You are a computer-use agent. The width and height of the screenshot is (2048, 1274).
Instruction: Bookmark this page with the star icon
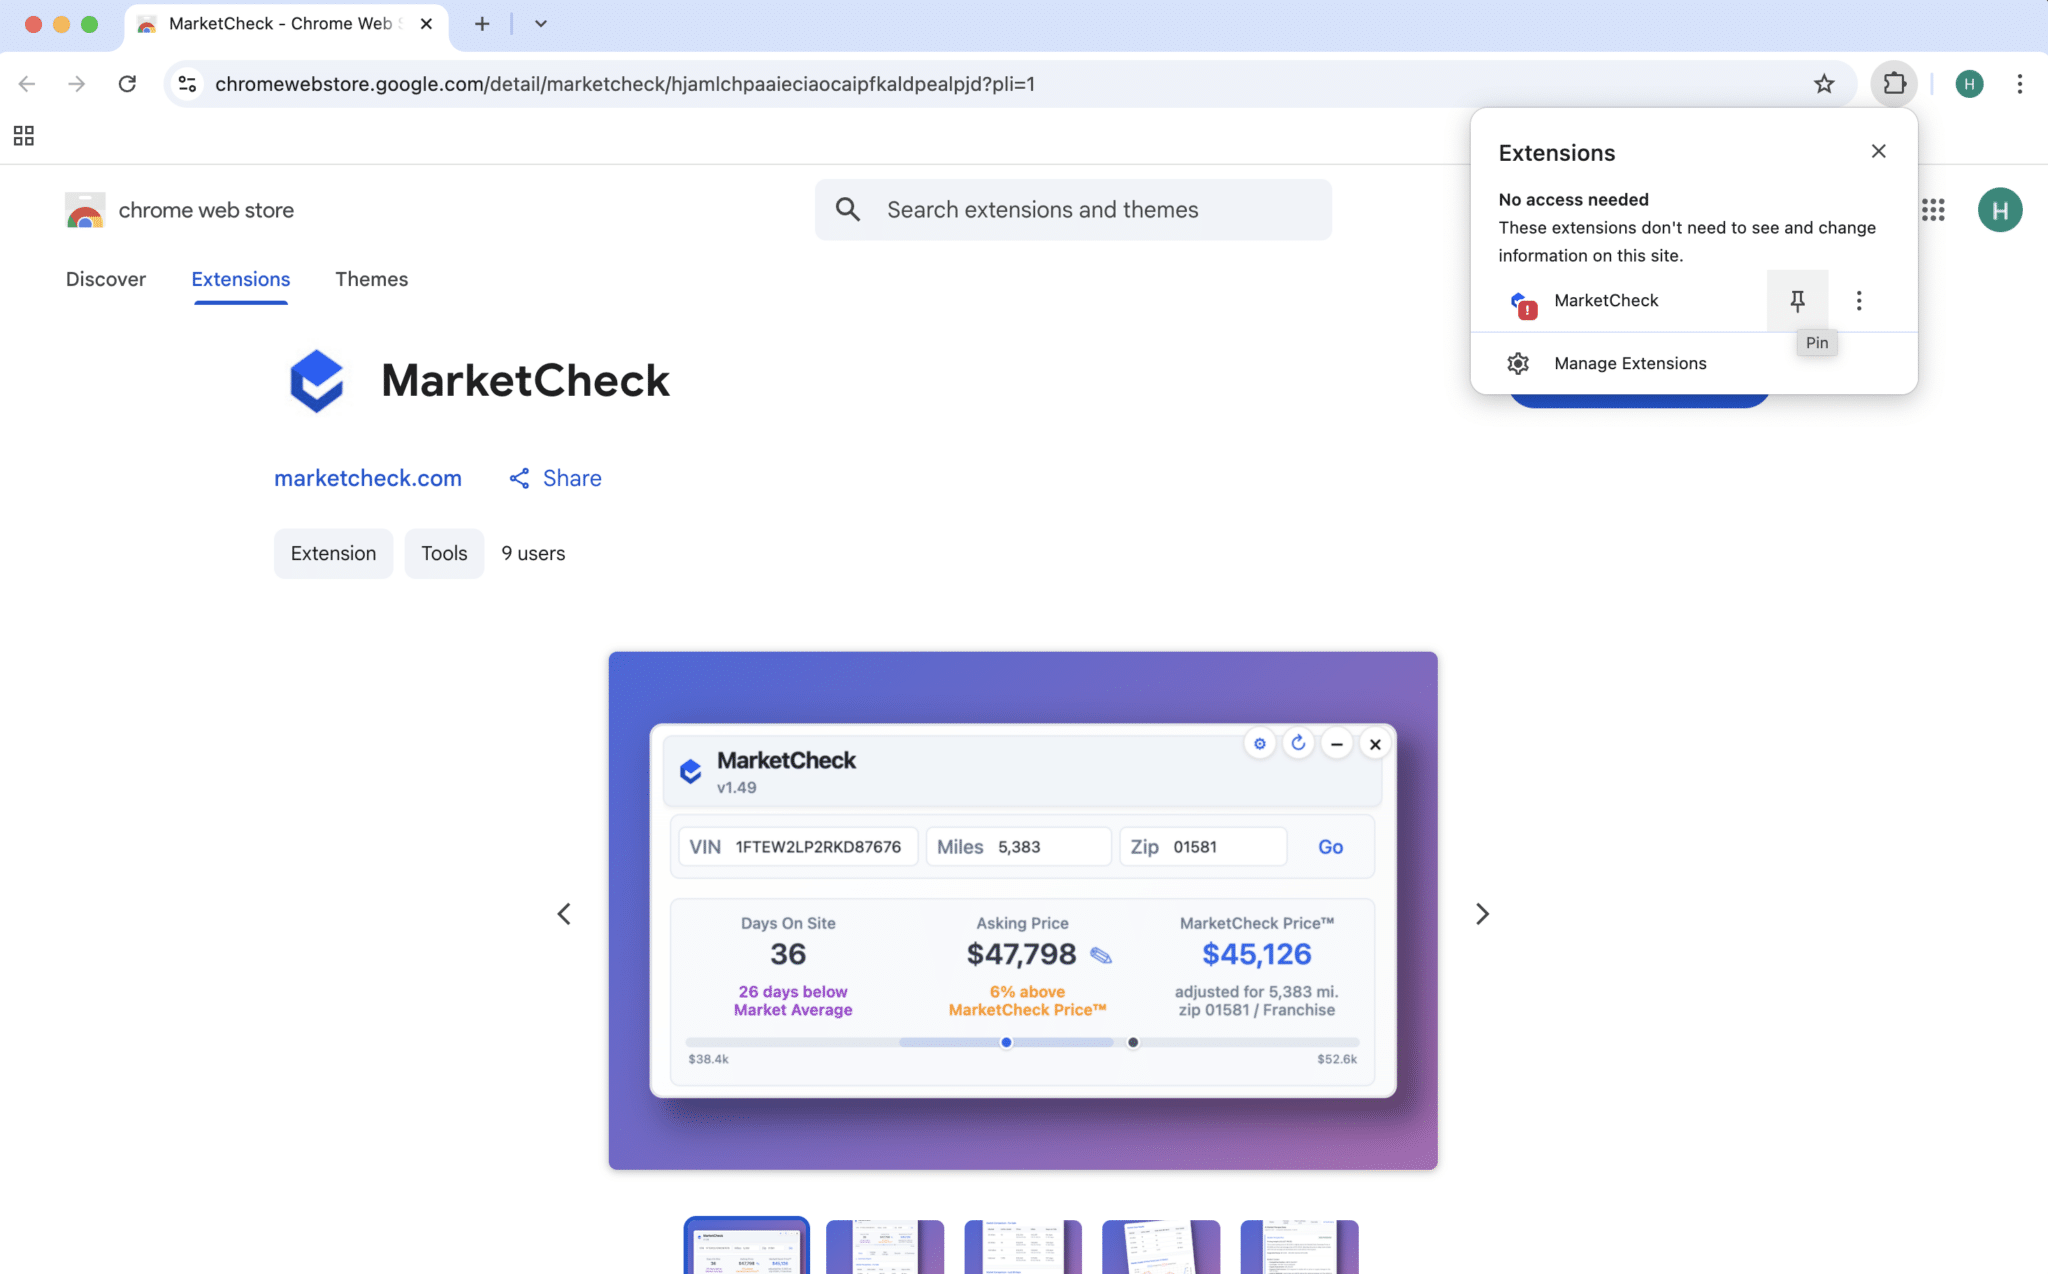[x=1824, y=84]
